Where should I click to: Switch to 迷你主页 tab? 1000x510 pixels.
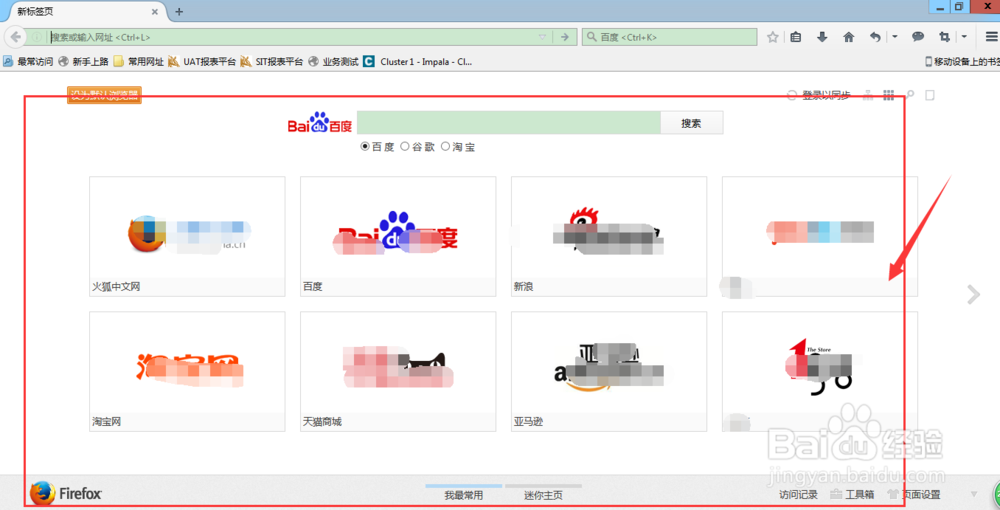click(543, 495)
